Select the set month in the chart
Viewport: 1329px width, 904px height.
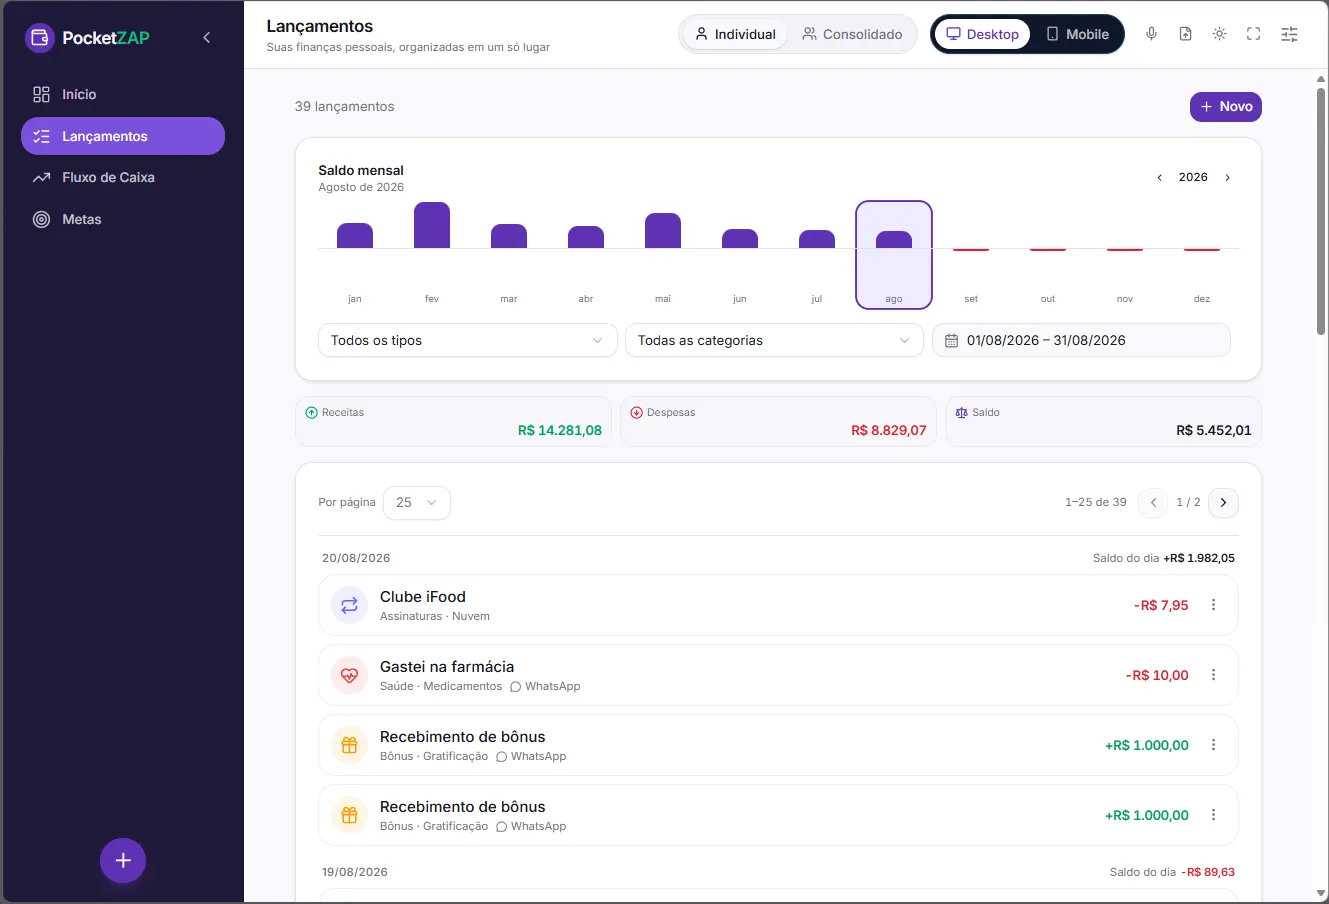point(971,255)
